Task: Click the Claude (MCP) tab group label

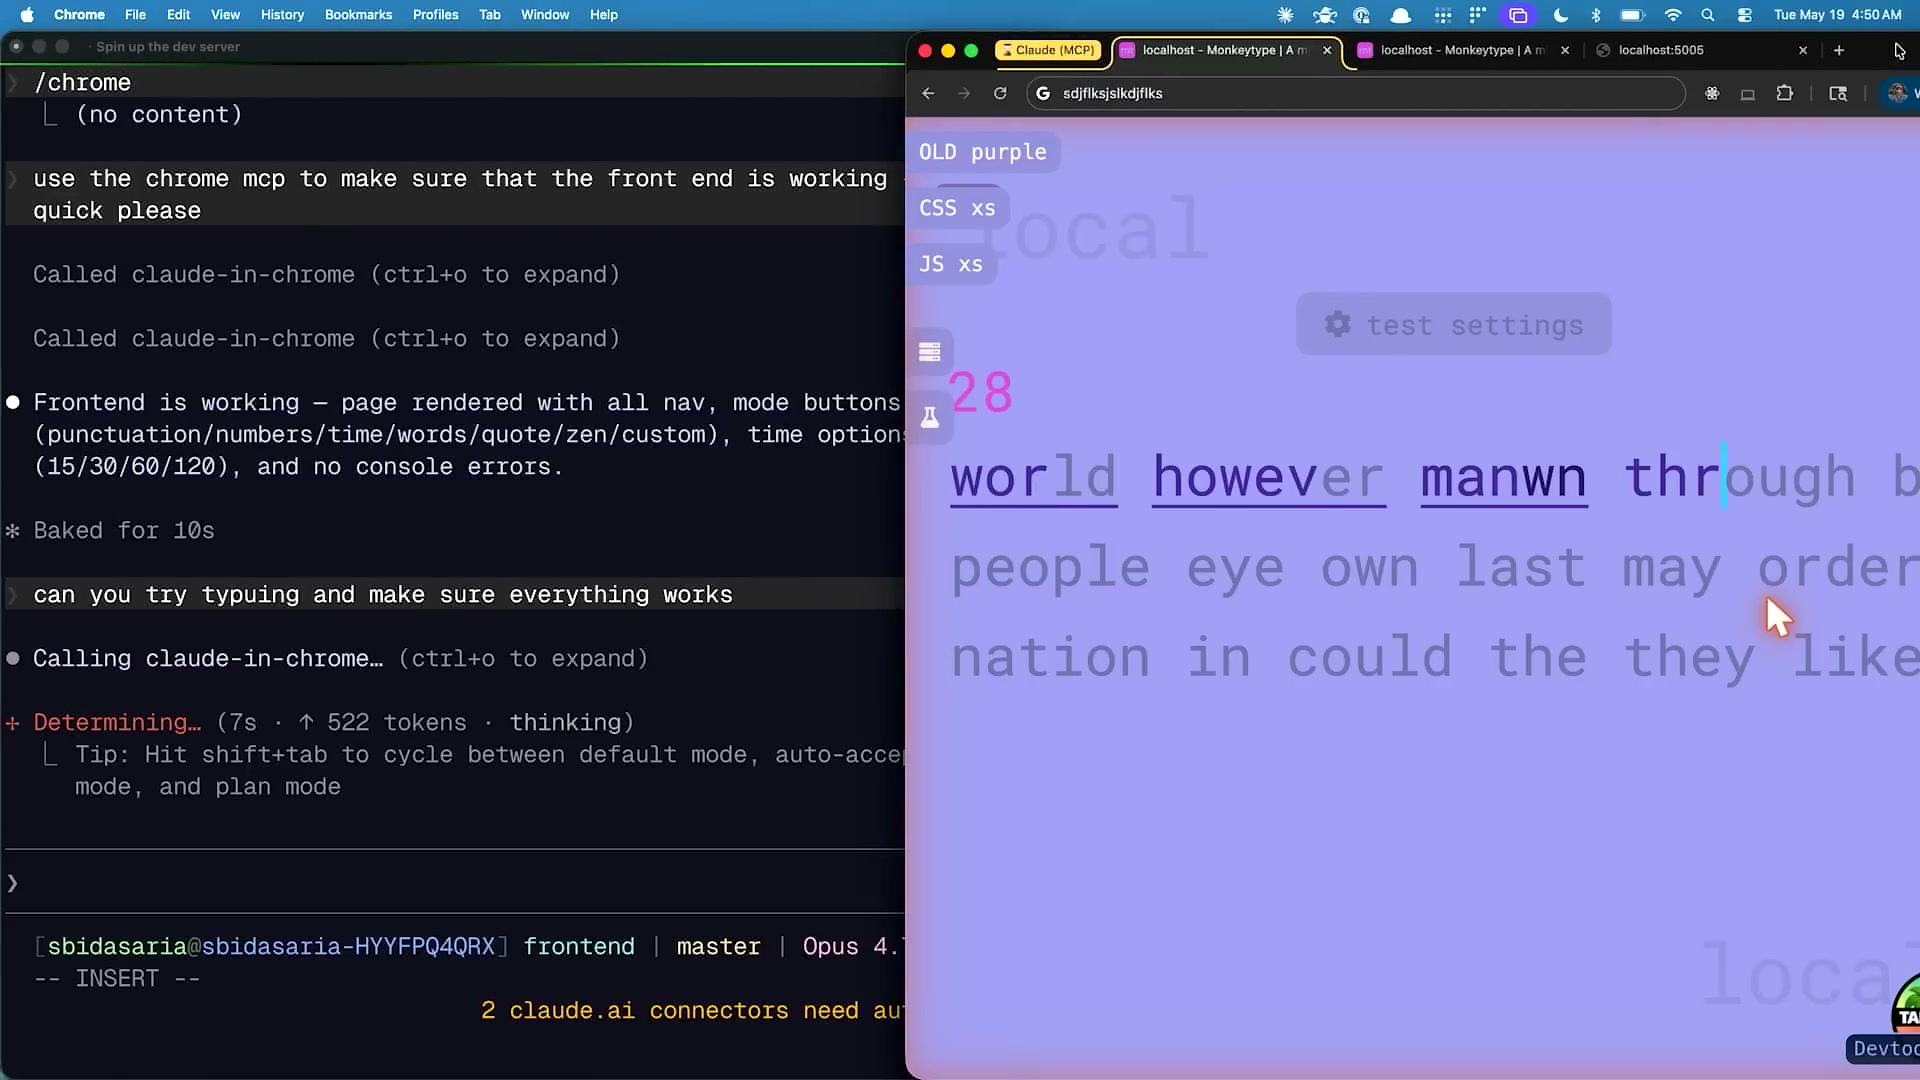Action: pyautogui.click(x=1048, y=50)
